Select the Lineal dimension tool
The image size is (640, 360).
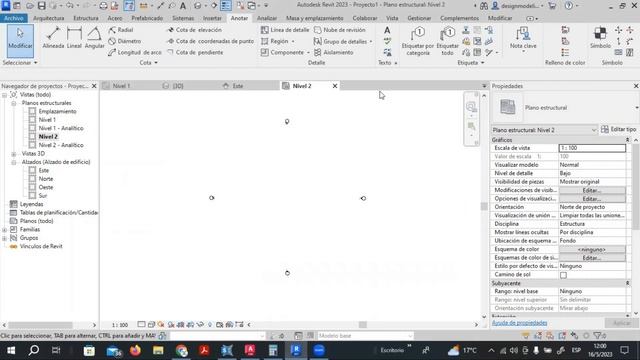coord(74,38)
